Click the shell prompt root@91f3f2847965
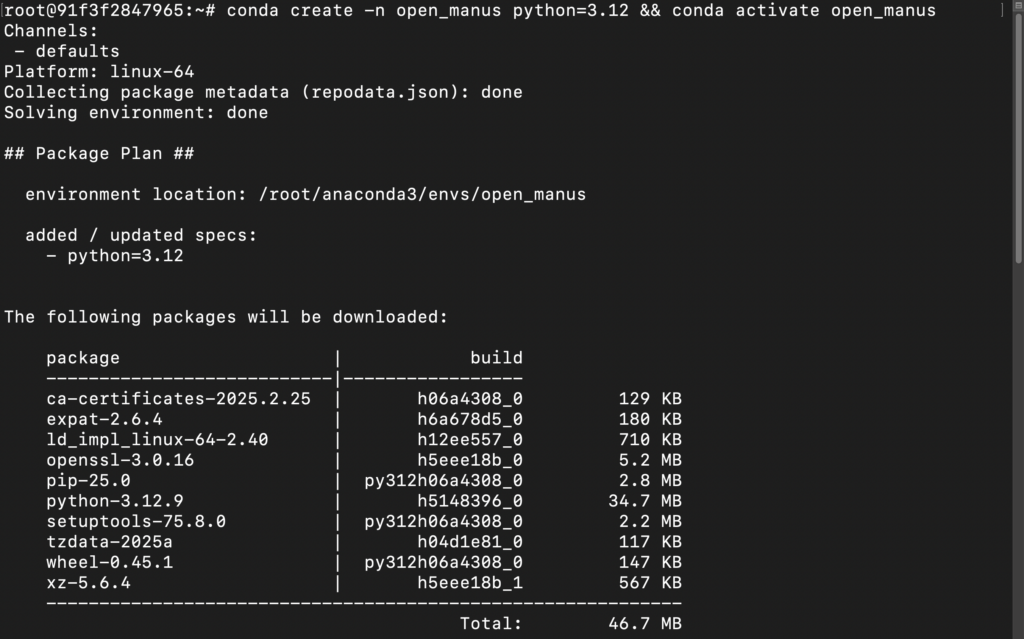Screen dimensions: 1024x639 [93, 10]
